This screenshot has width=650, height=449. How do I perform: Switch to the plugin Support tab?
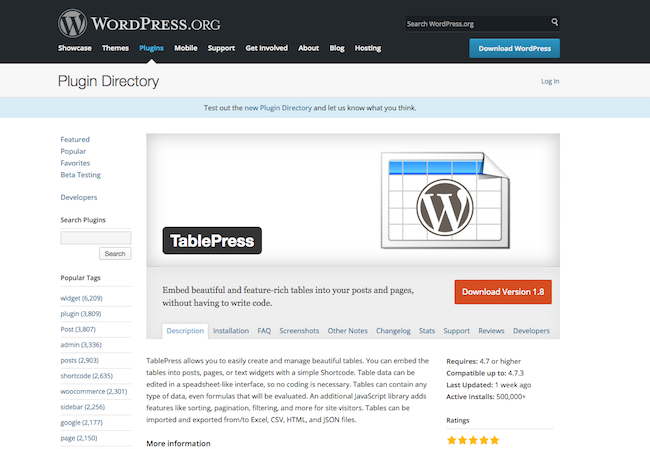(457, 331)
